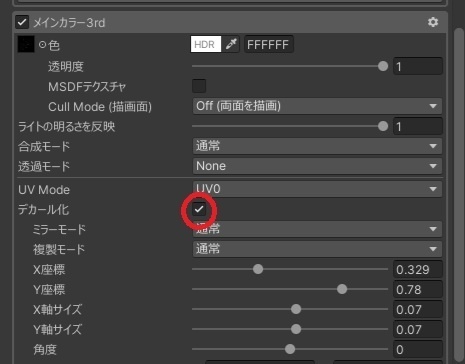
Task: Open the 複製モード dropdown
Action: click(317, 249)
